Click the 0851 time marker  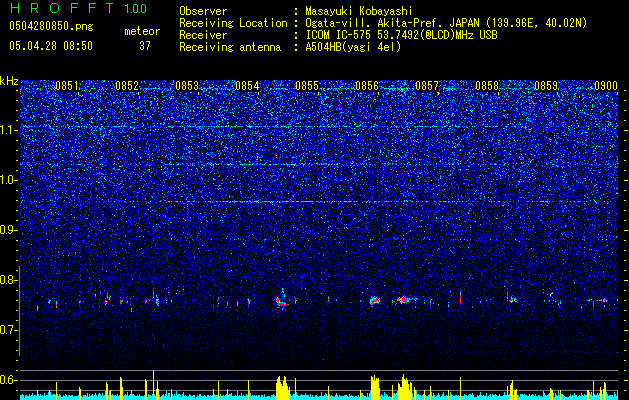pos(67,86)
